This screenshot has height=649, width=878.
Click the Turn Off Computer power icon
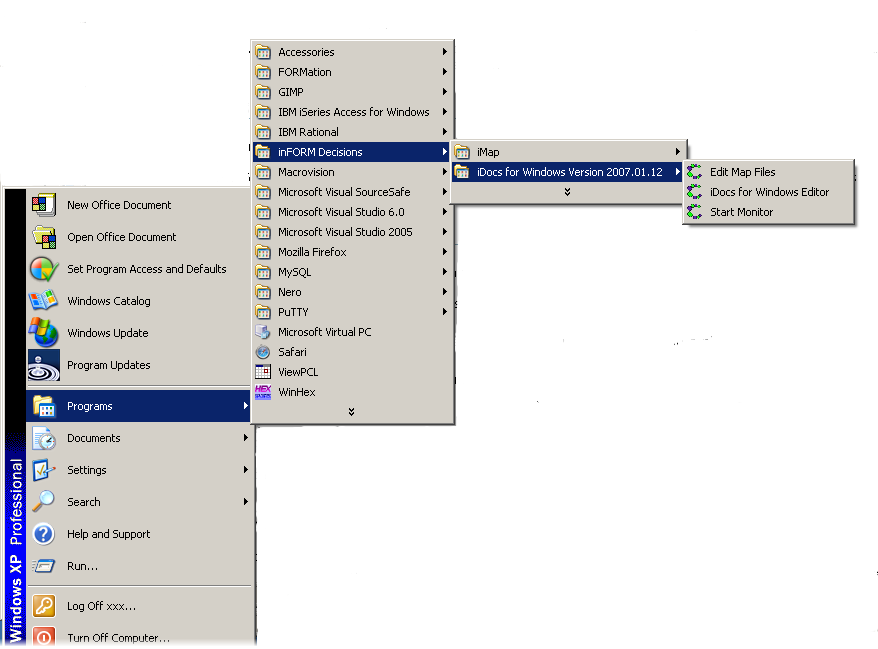[44, 637]
